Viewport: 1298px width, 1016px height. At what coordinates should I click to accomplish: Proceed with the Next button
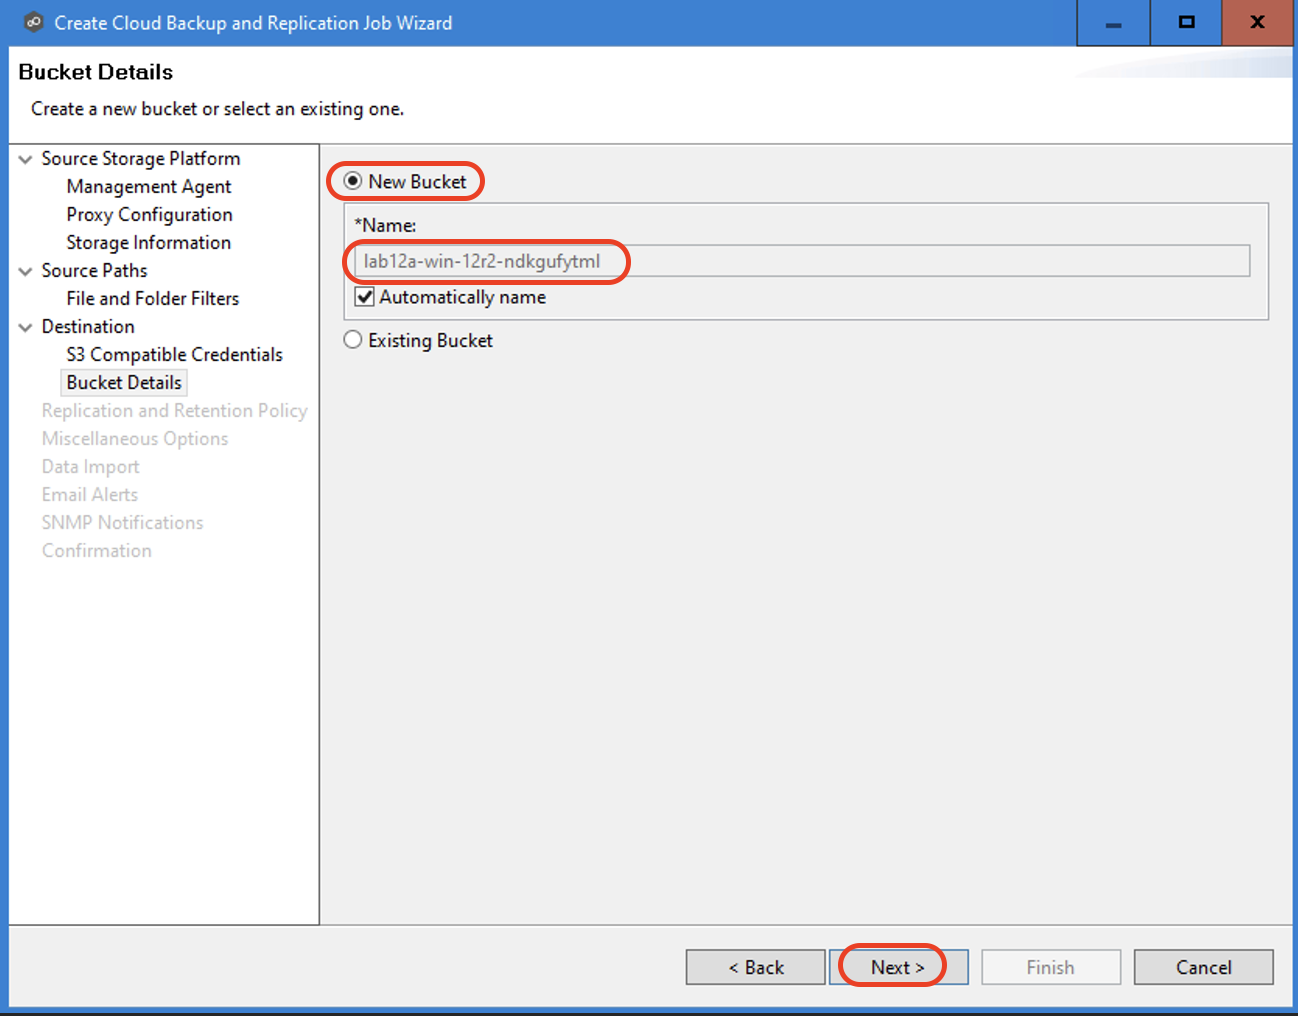pos(898,967)
